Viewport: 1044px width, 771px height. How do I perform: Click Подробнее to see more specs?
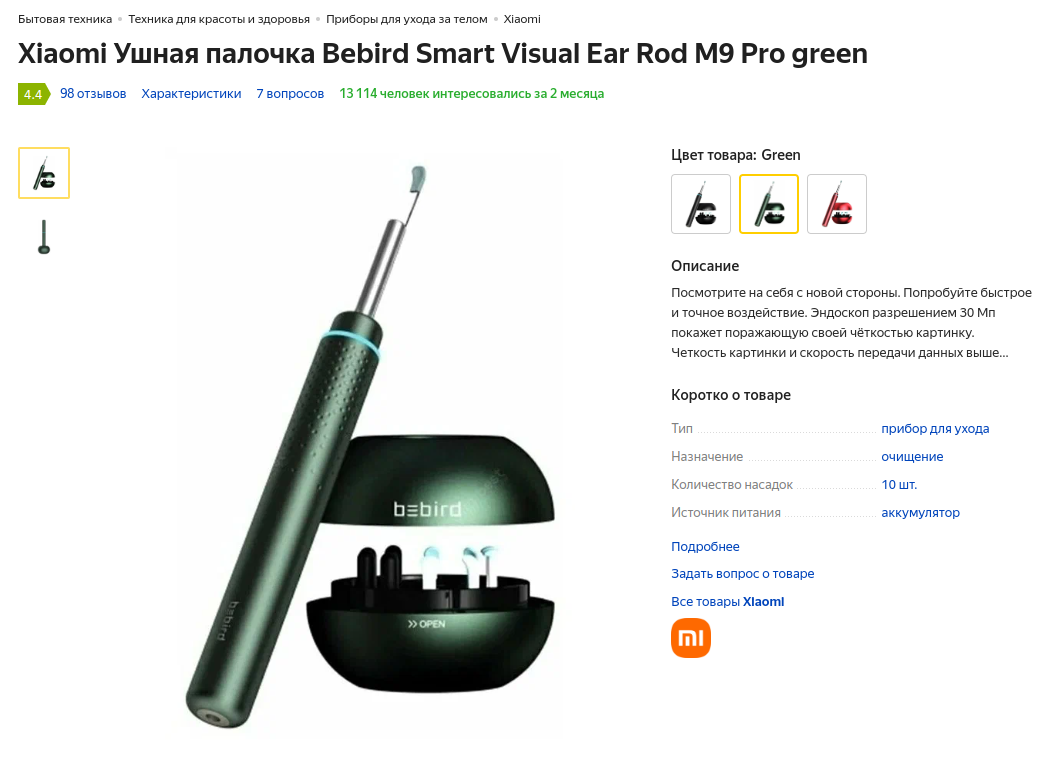coord(705,547)
